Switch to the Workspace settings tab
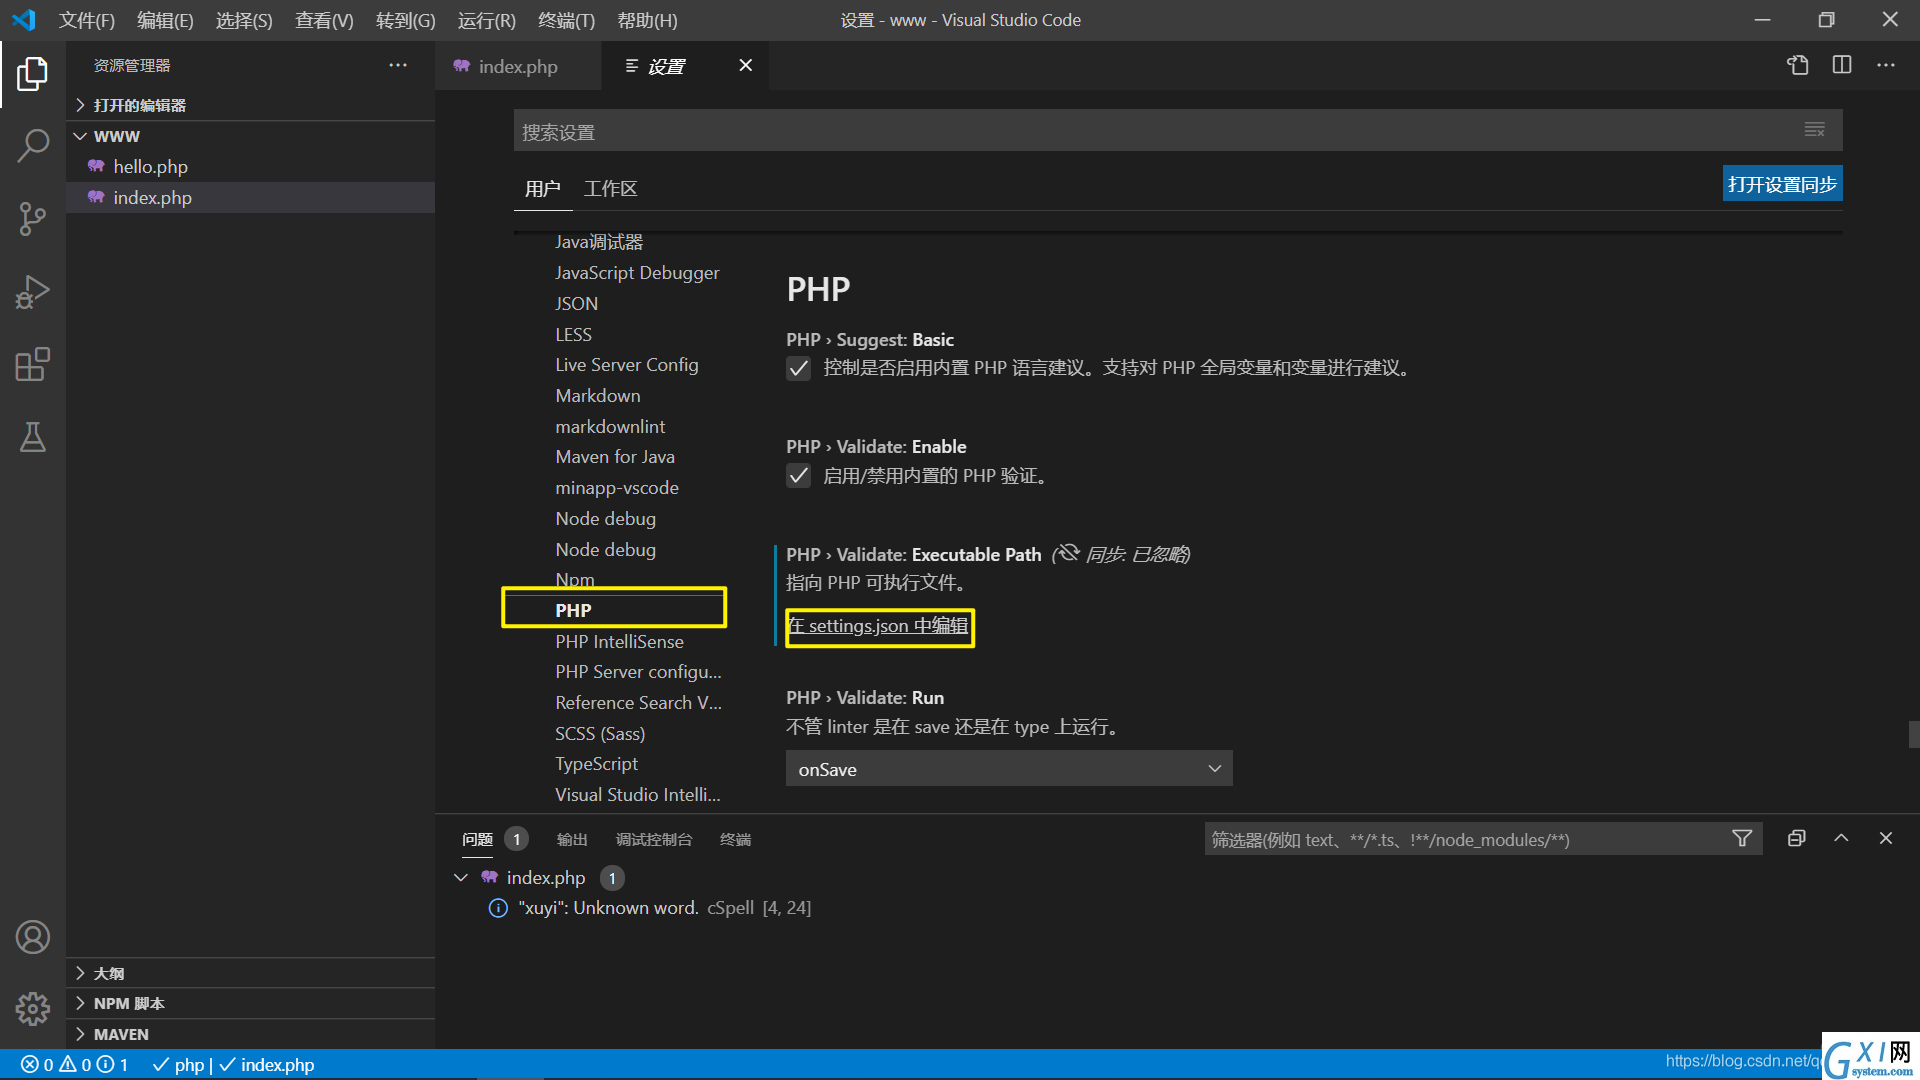 pos(610,188)
